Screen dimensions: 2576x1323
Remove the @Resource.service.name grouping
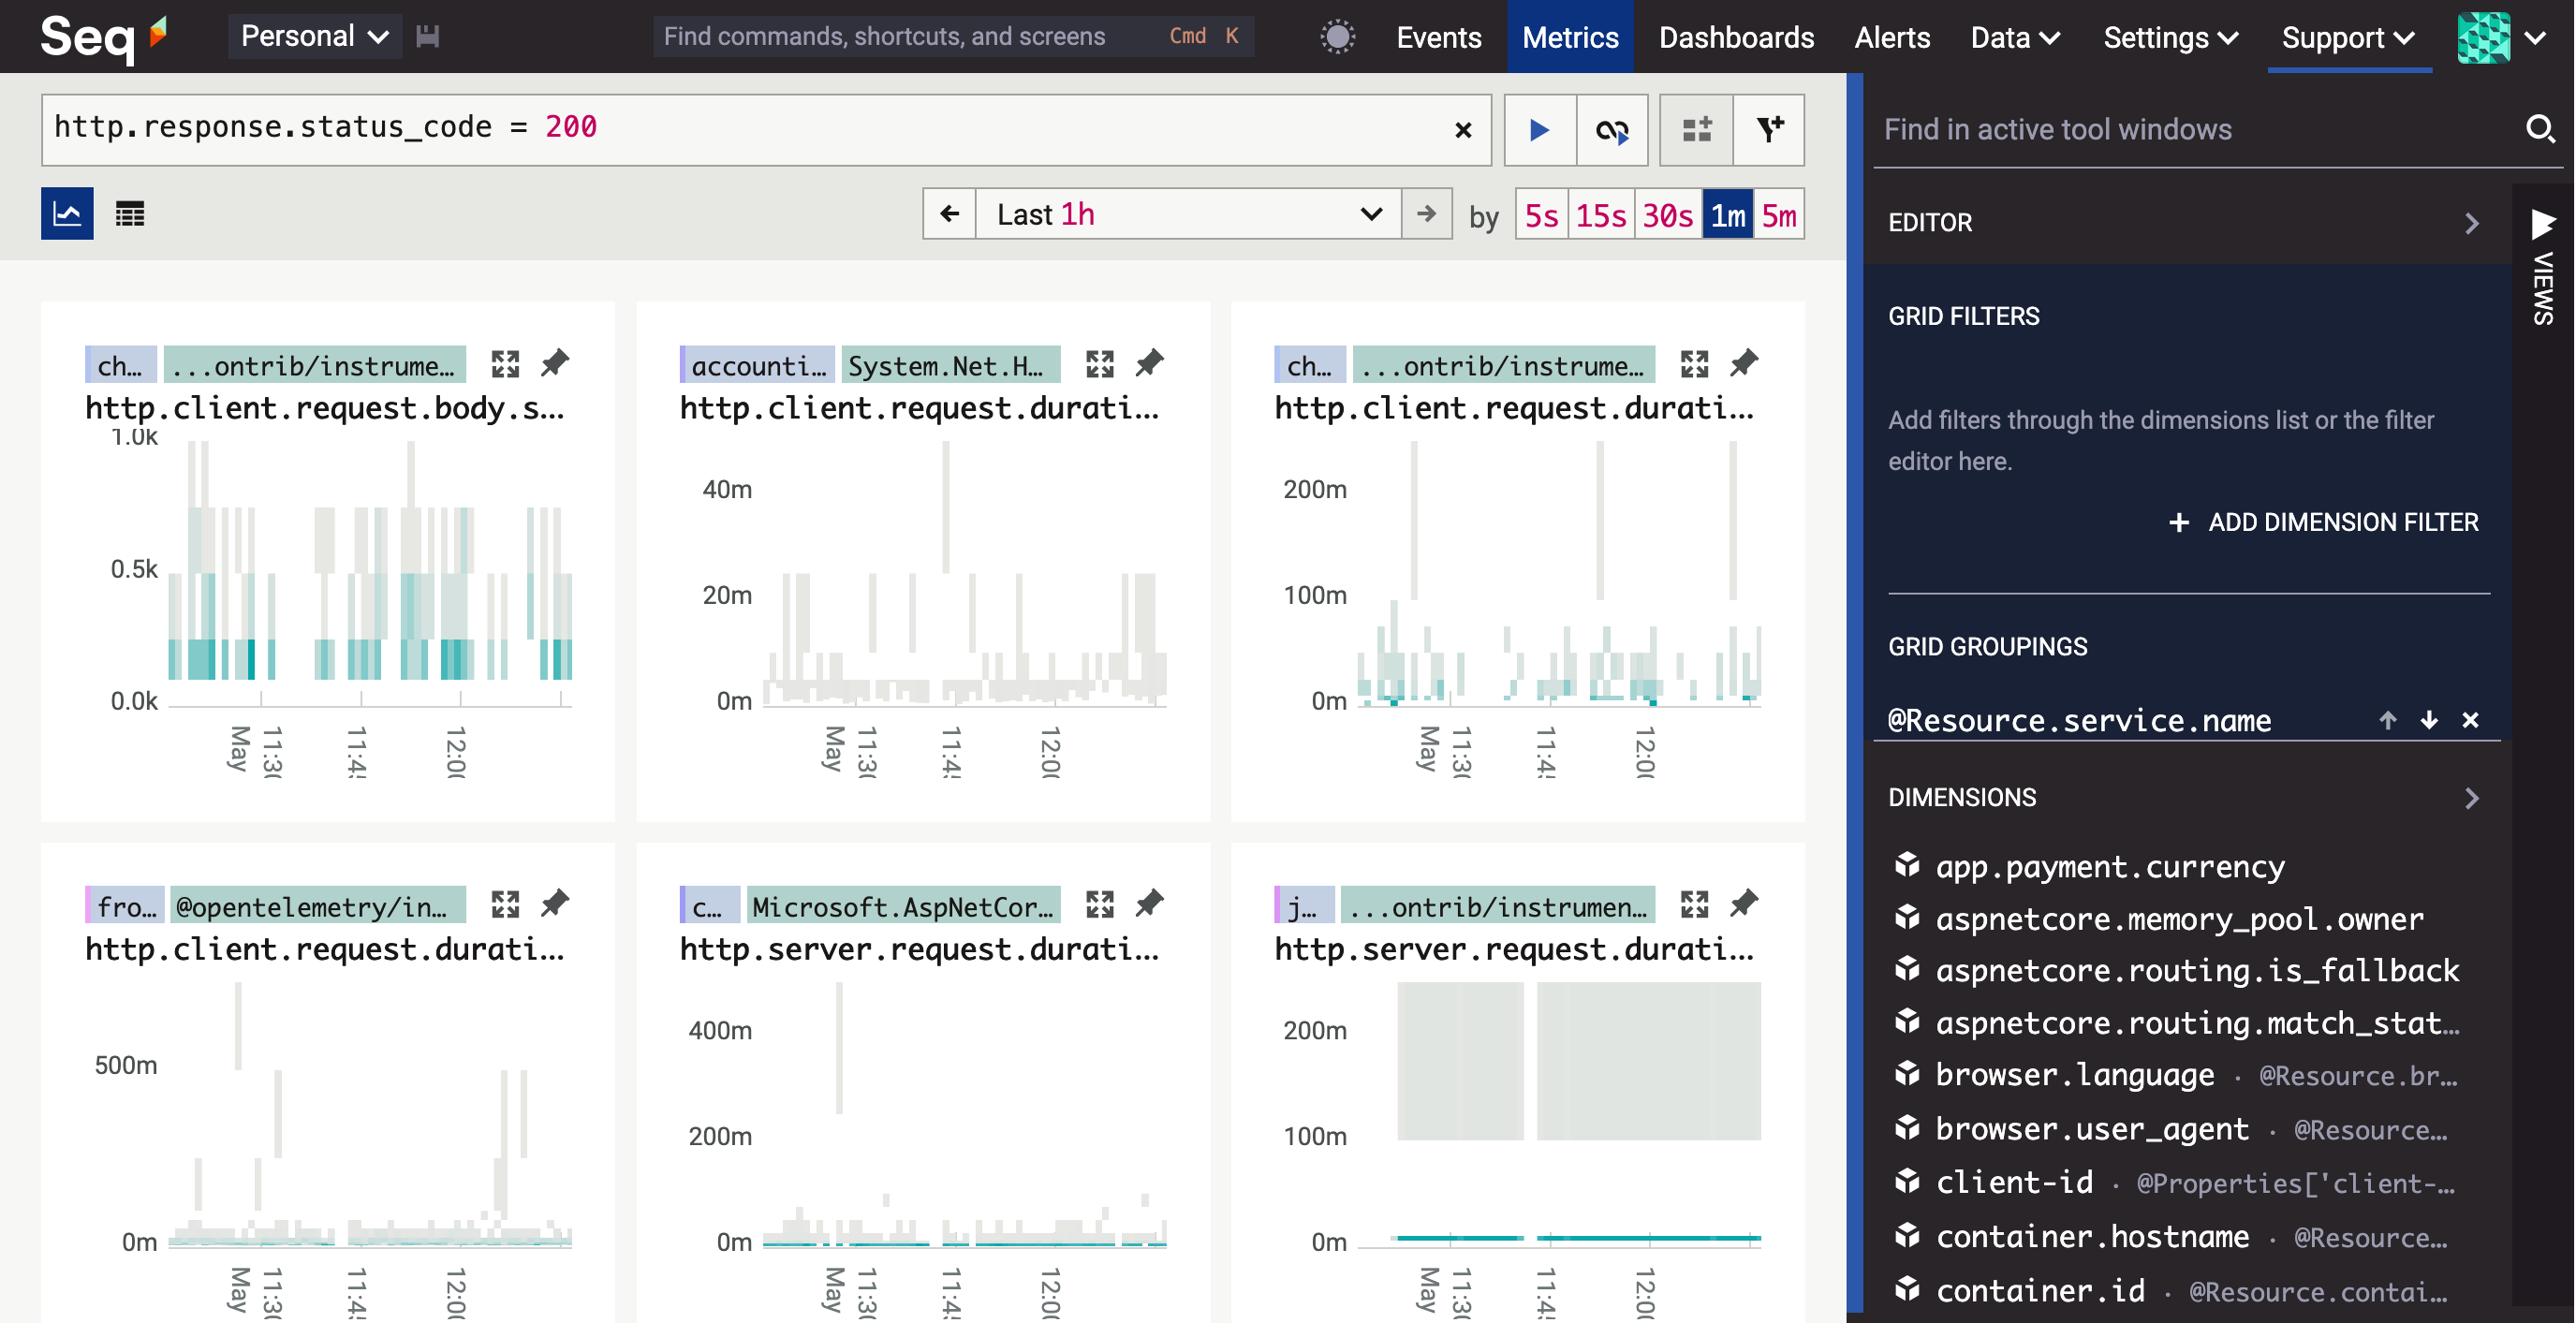pos(2470,720)
